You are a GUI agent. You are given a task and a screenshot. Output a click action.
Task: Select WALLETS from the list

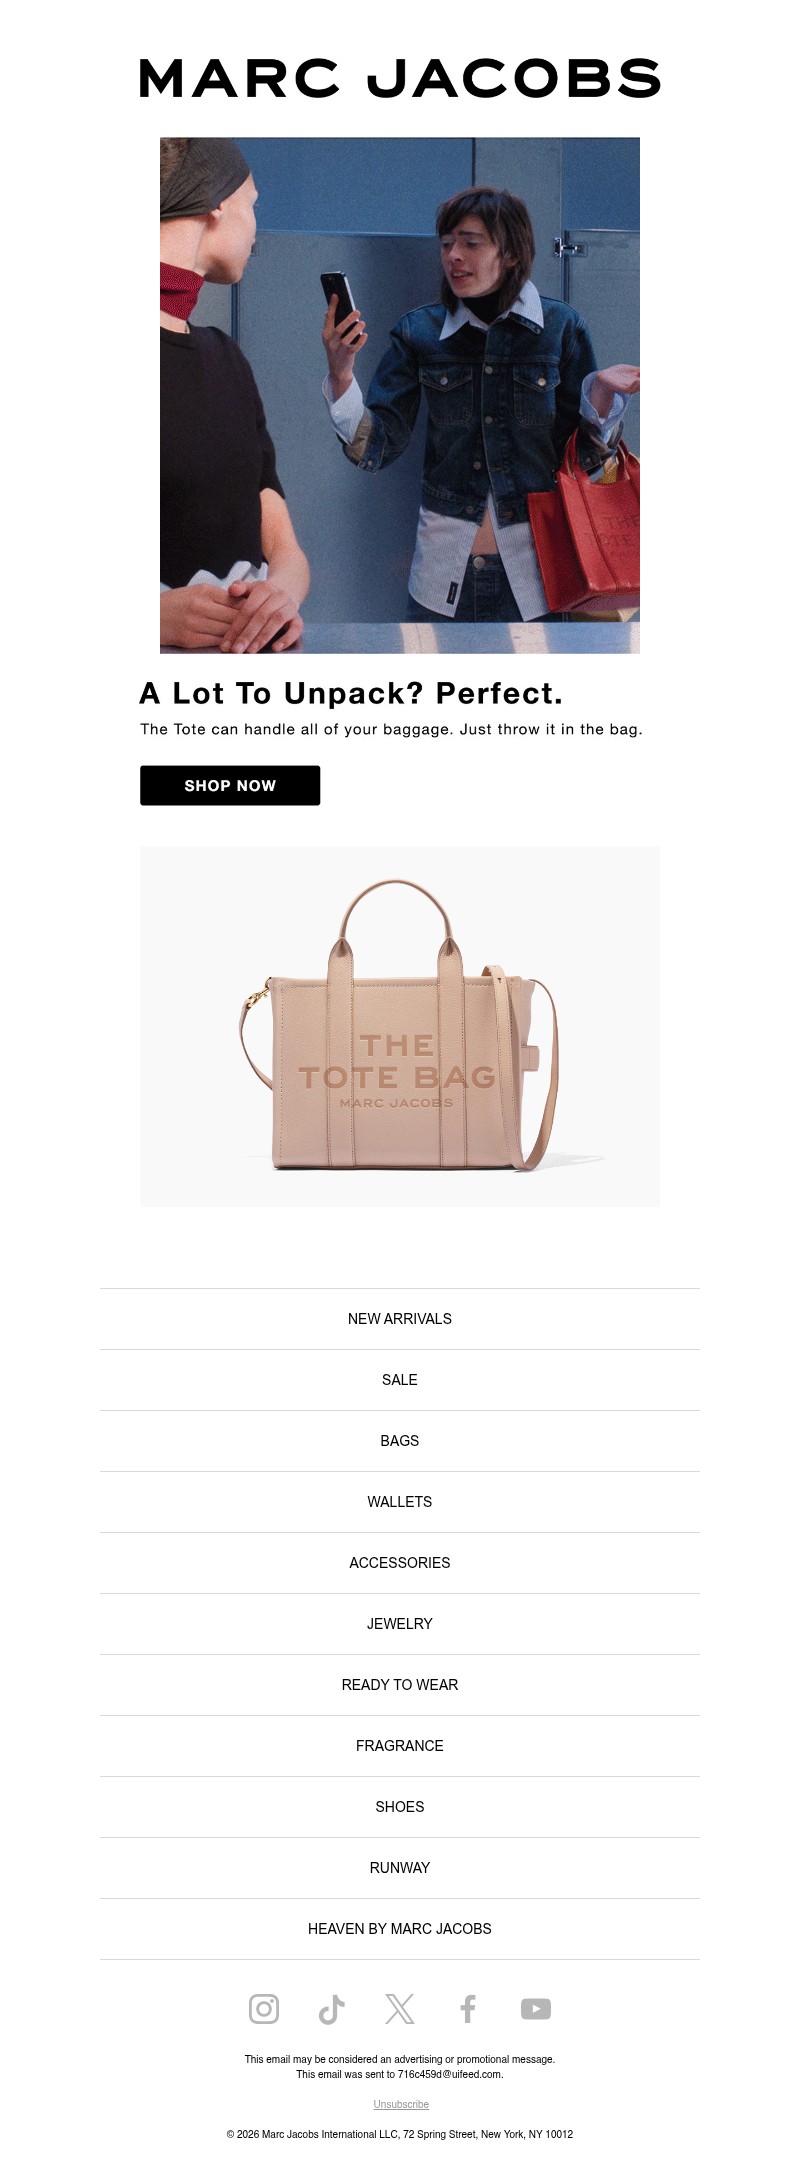click(400, 1502)
